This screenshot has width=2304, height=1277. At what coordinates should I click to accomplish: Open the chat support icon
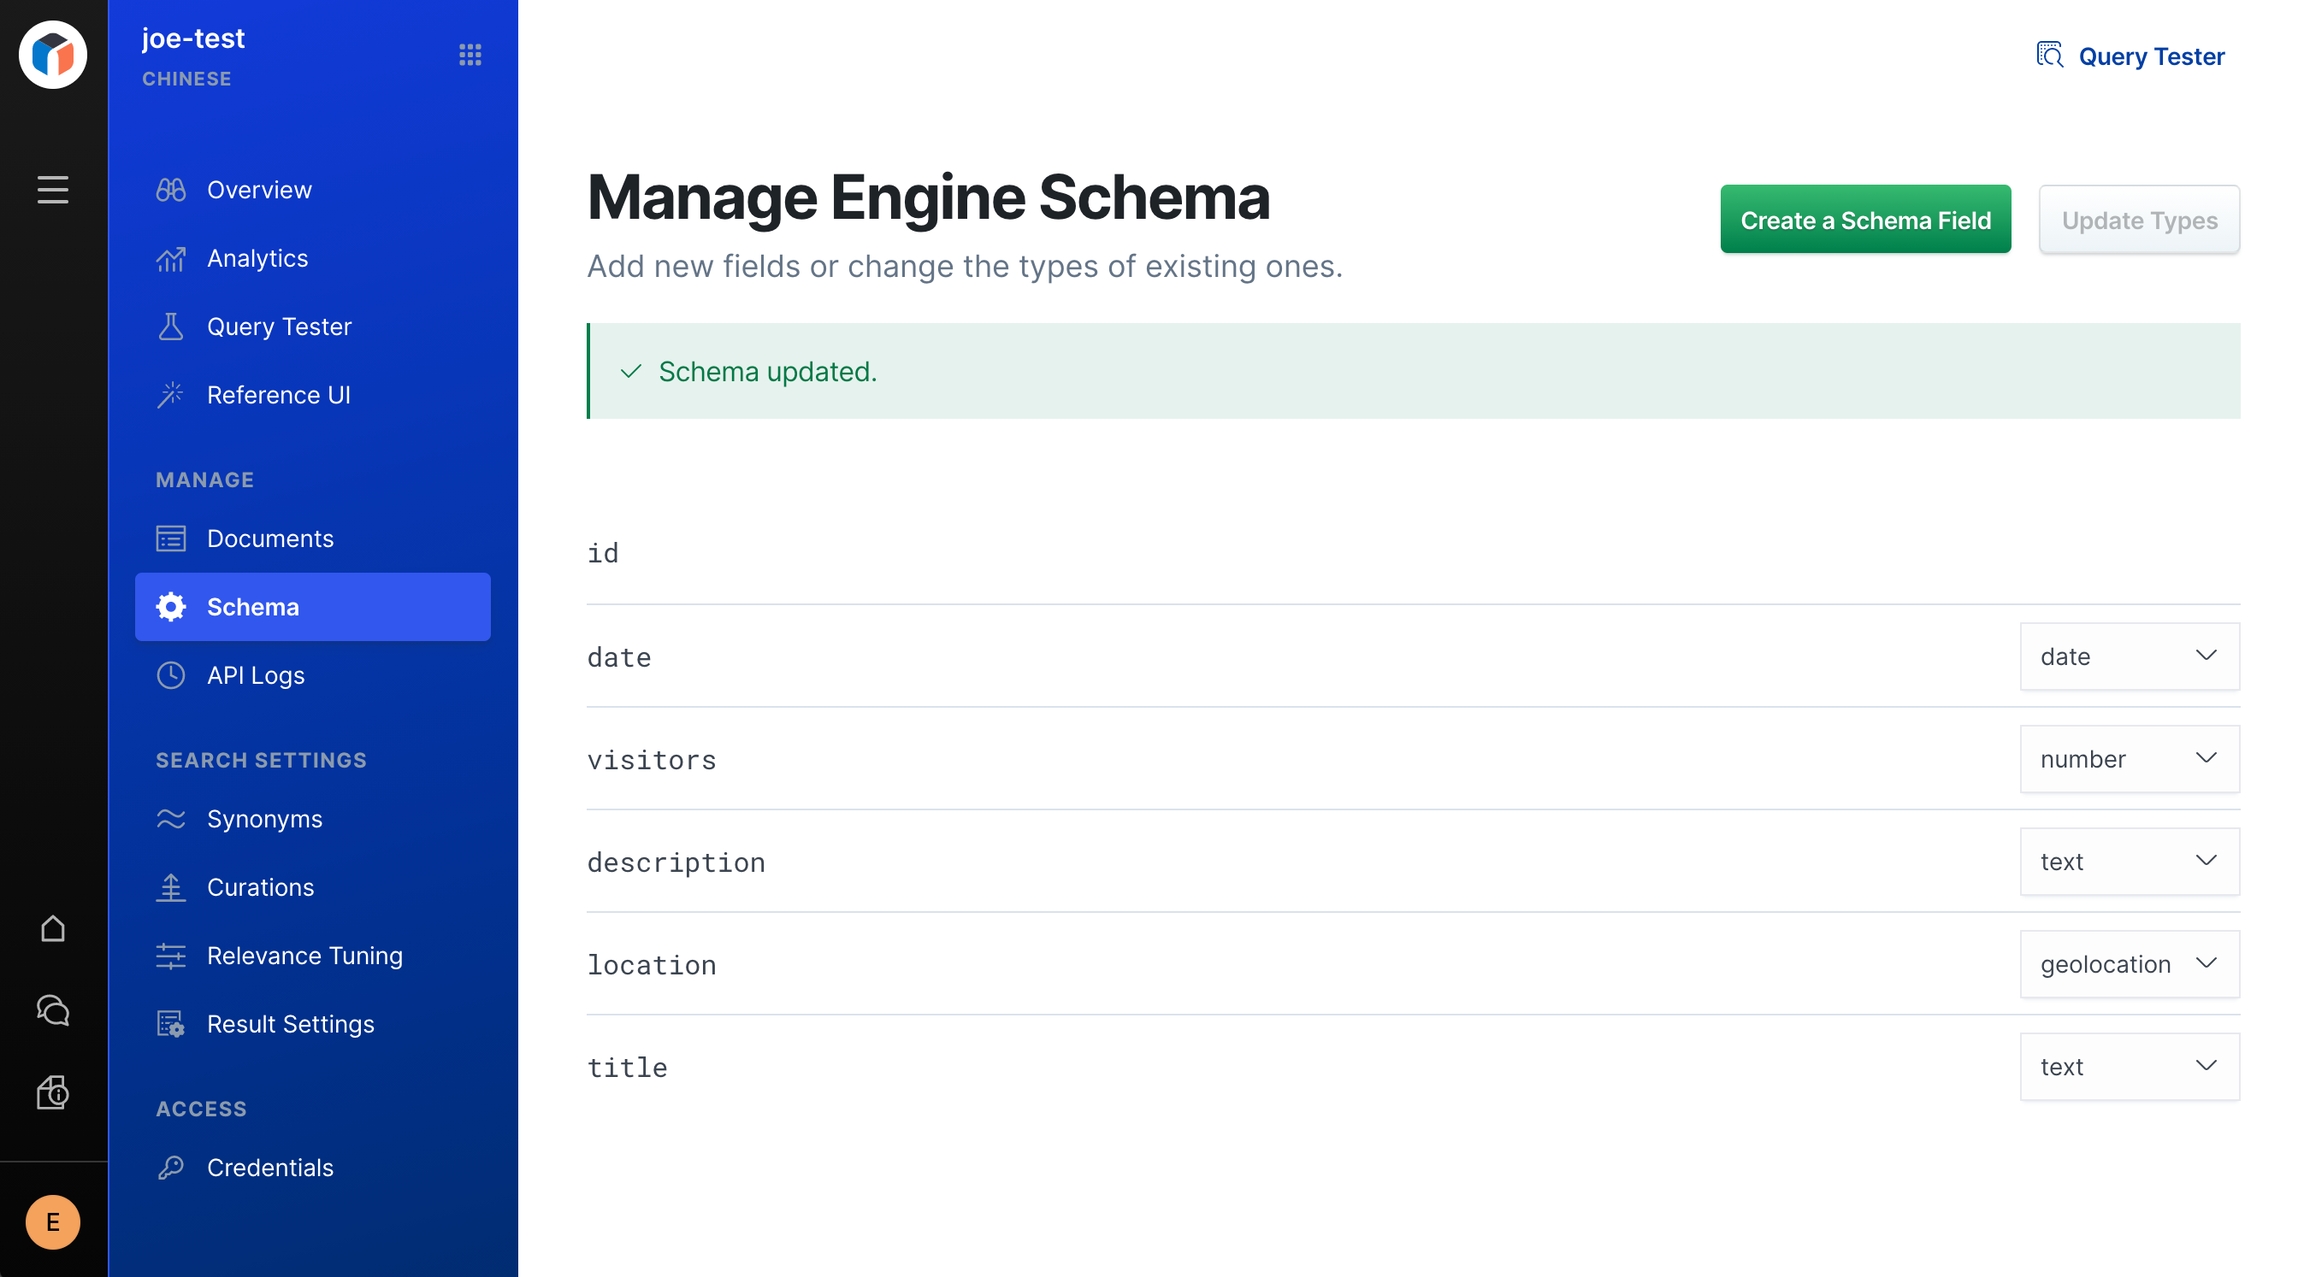53,1010
